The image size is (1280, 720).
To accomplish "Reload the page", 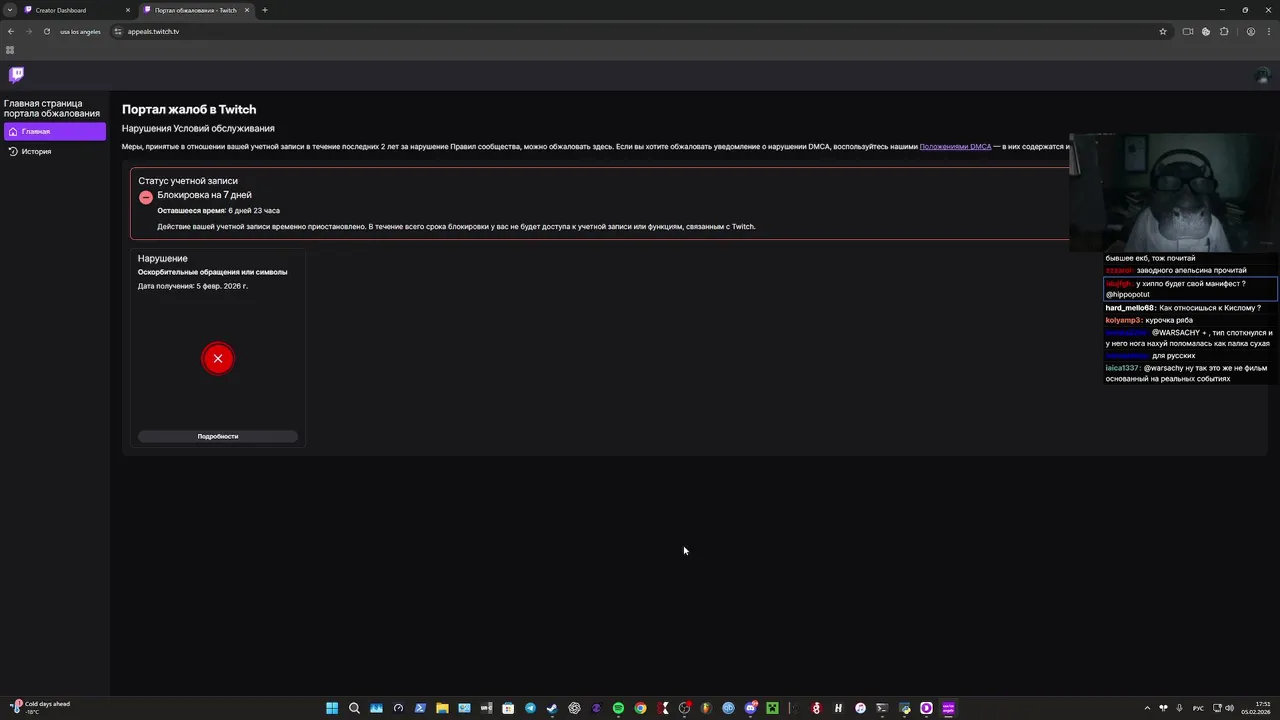I will pyautogui.click(x=46, y=31).
